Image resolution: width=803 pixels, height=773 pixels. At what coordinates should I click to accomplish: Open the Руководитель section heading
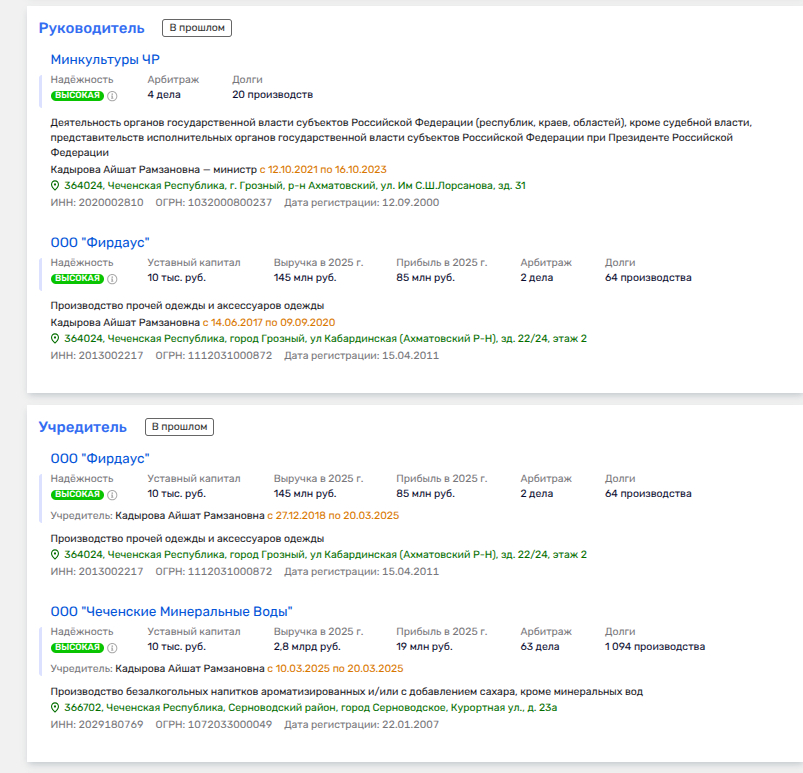[x=92, y=28]
